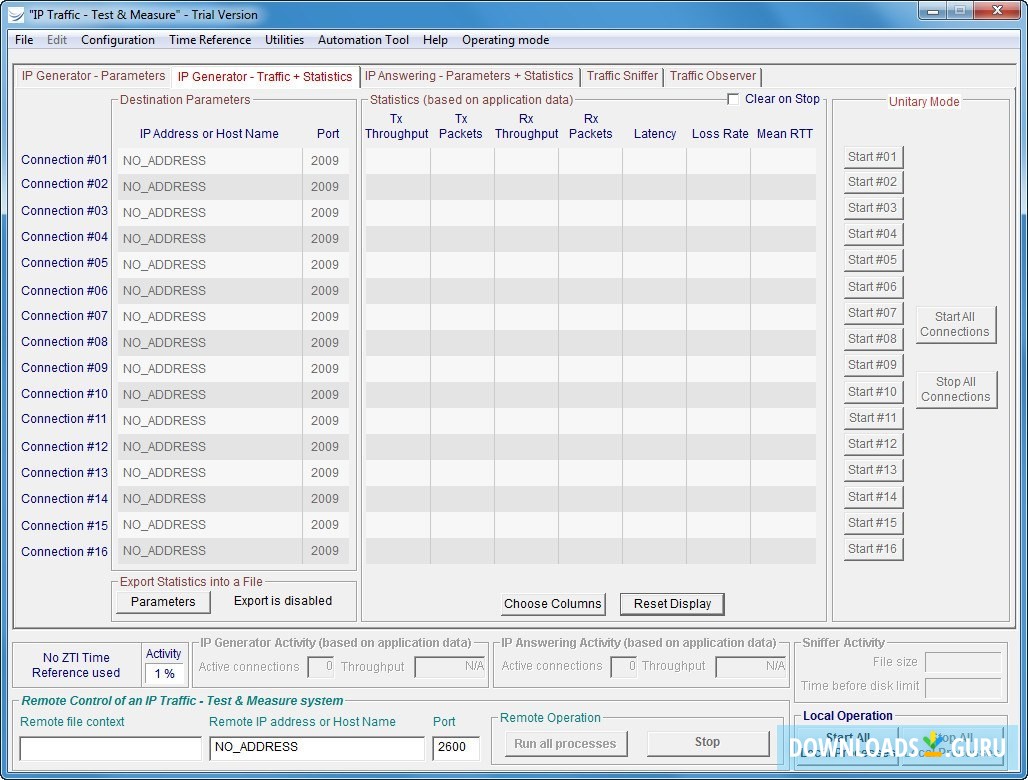Enable the Clear on Stop checkbox
Image resolution: width=1028 pixels, height=780 pixels.
tap(733, 99)
